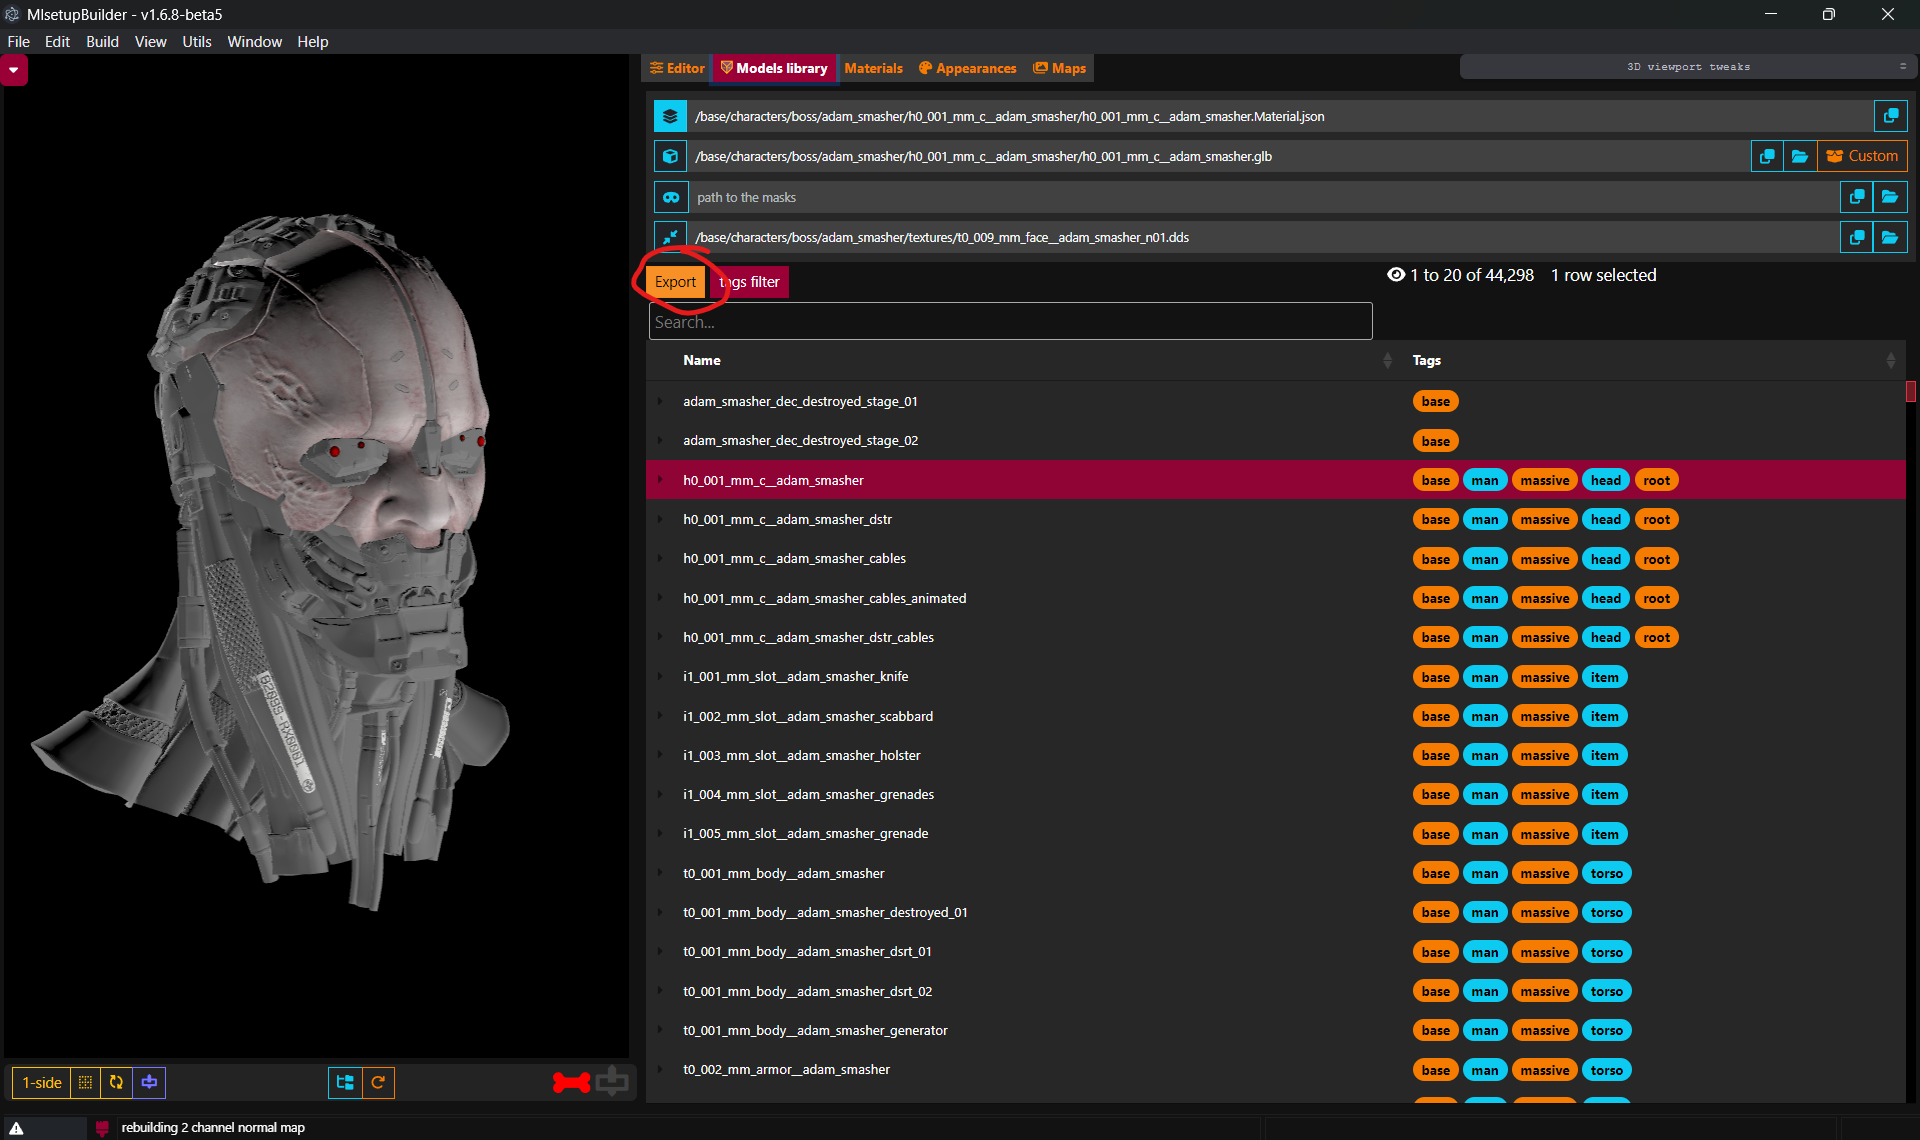Viewport: 1920px width, 1140px height.
Task: Open the tags filter
Action: coord(748,281)
